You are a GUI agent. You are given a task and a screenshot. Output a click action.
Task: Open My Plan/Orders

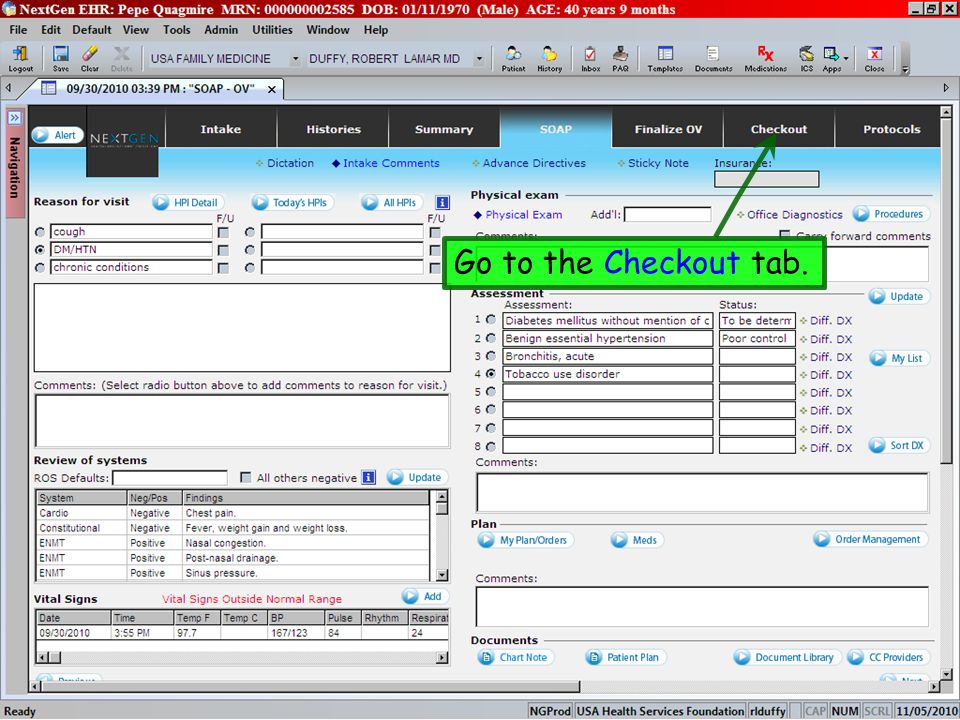point(525,540)
